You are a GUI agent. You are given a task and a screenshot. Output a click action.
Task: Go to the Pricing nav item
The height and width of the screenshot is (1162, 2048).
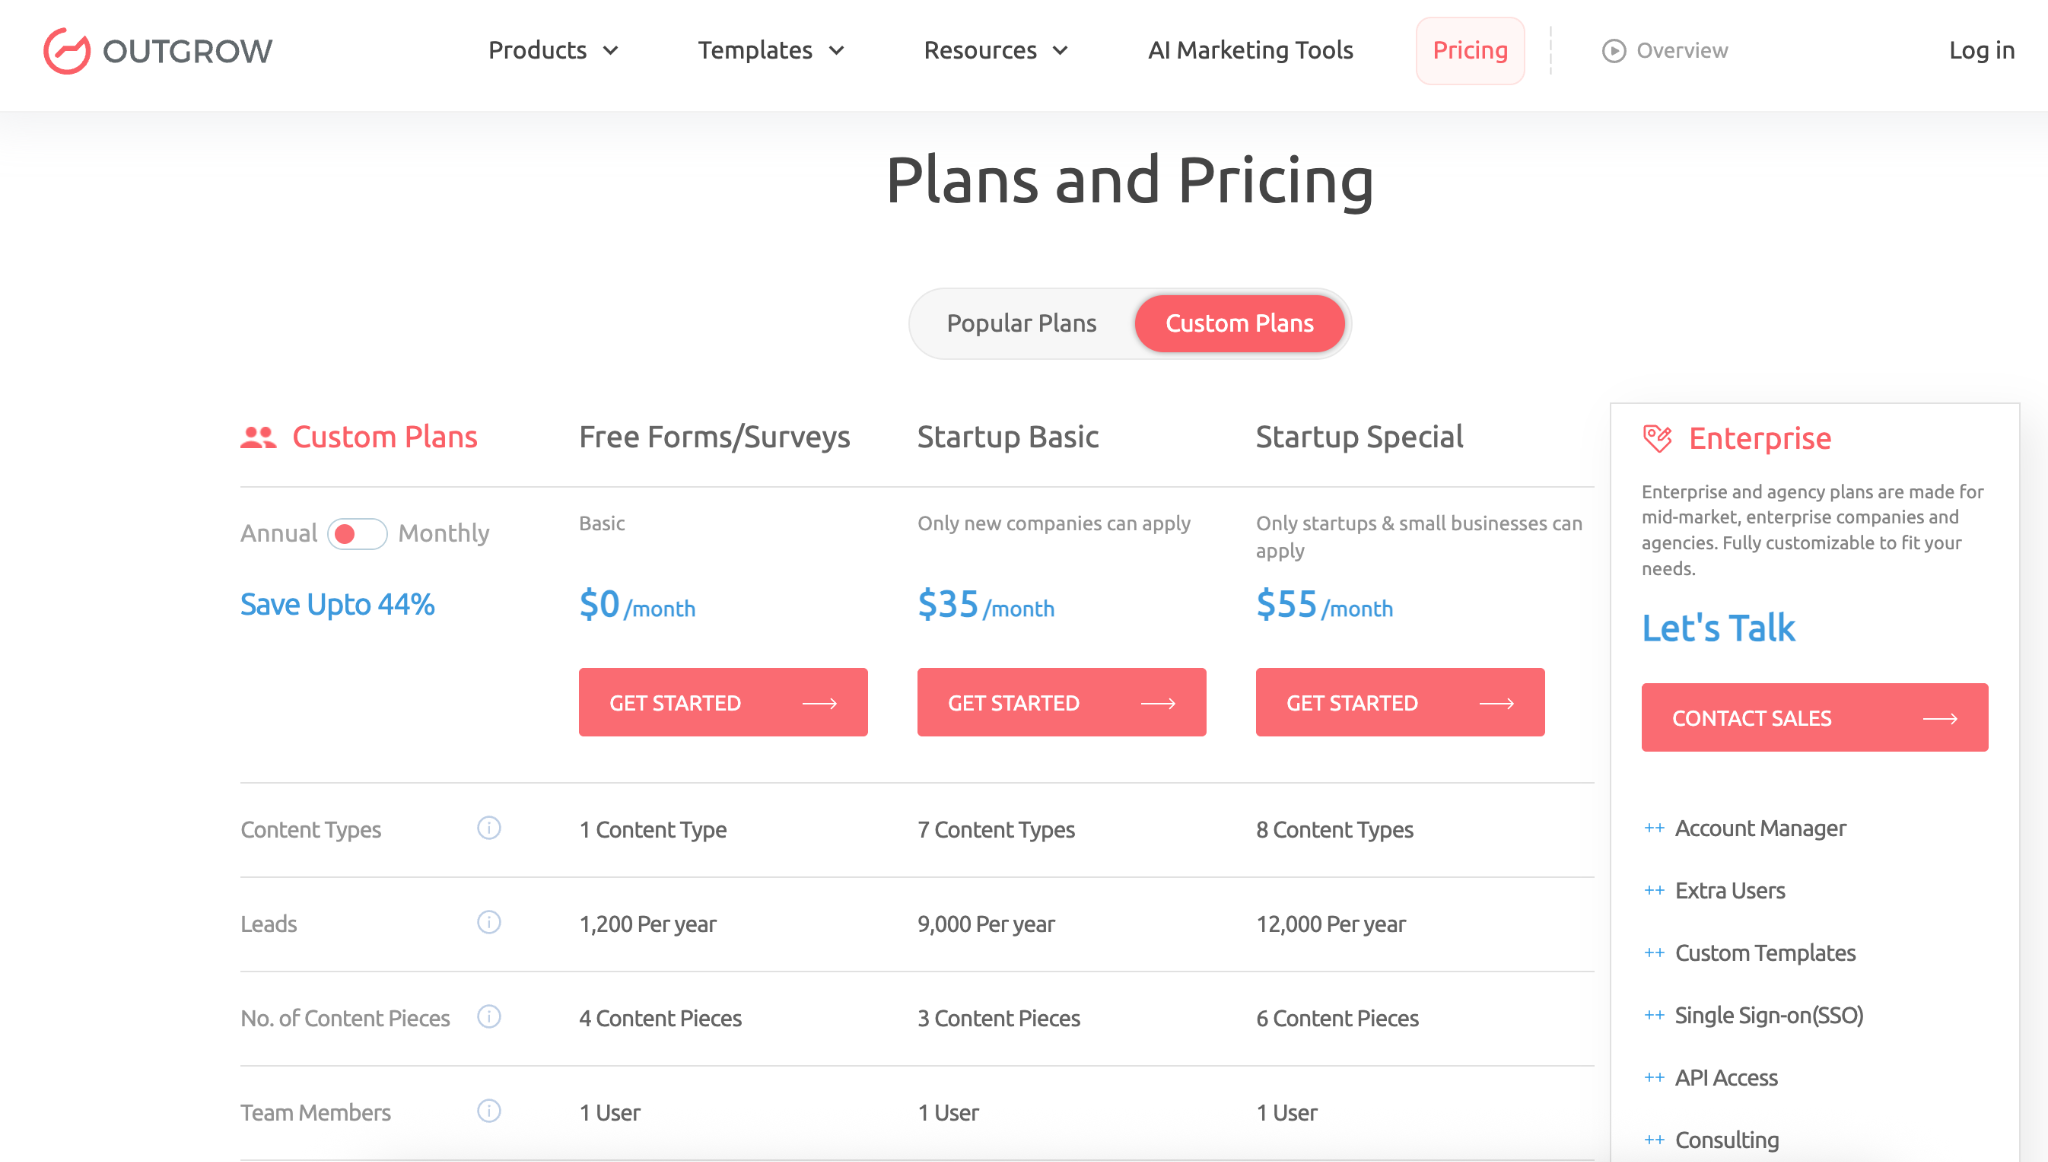click(x=1470, y=51)
